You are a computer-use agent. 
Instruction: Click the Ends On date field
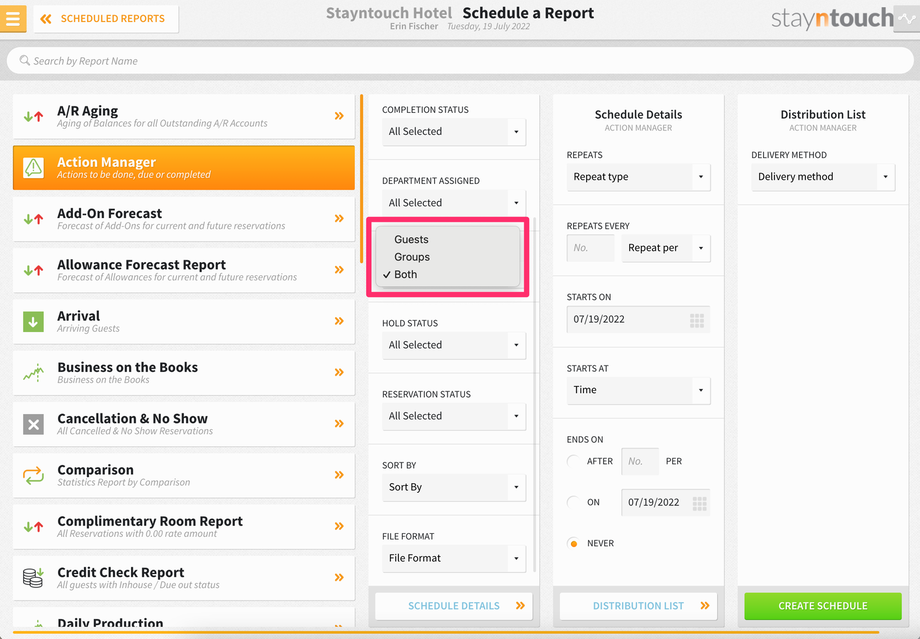pyautogui.click(x=666, y=502)
